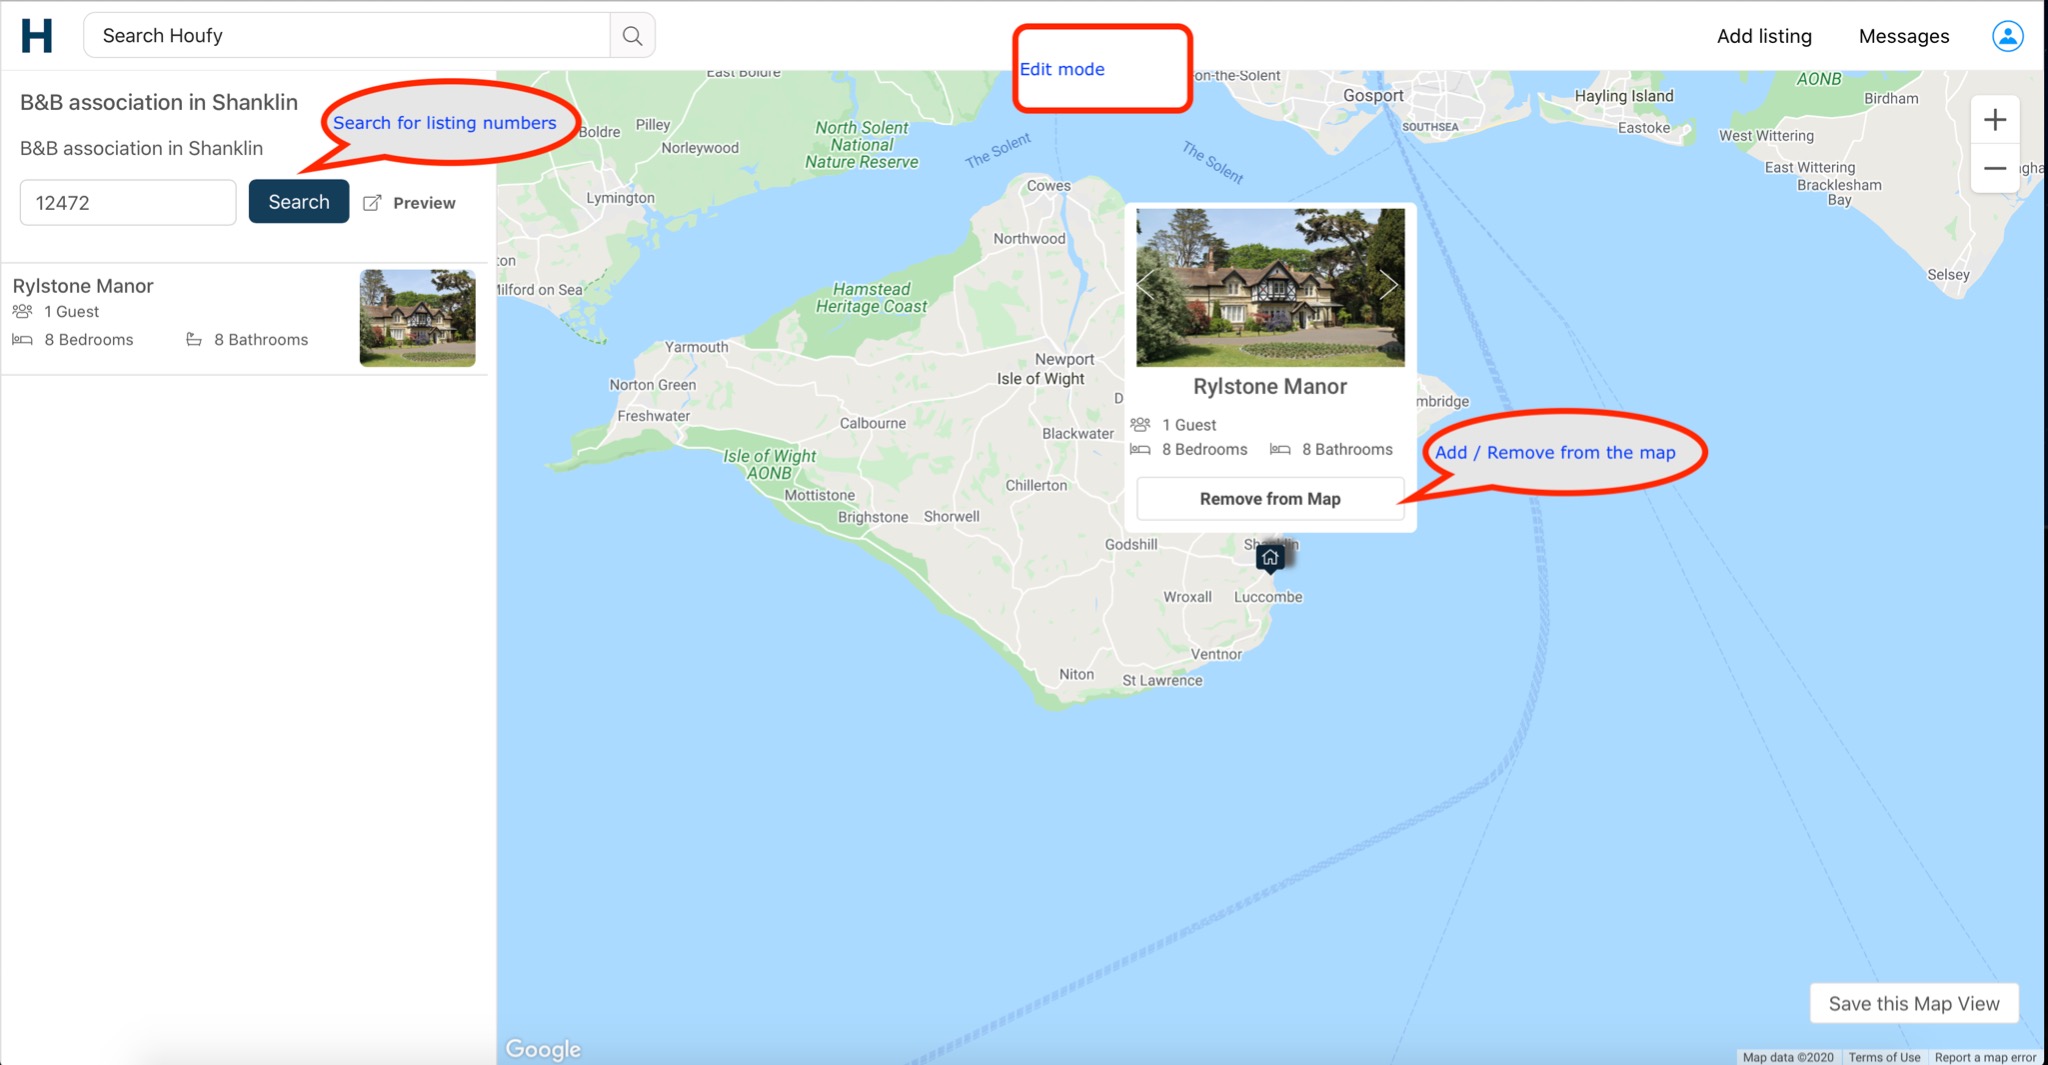Click '1 Guest' in map popup
Viewport: 2048px width, 1065px height.
click(1189, 425)
